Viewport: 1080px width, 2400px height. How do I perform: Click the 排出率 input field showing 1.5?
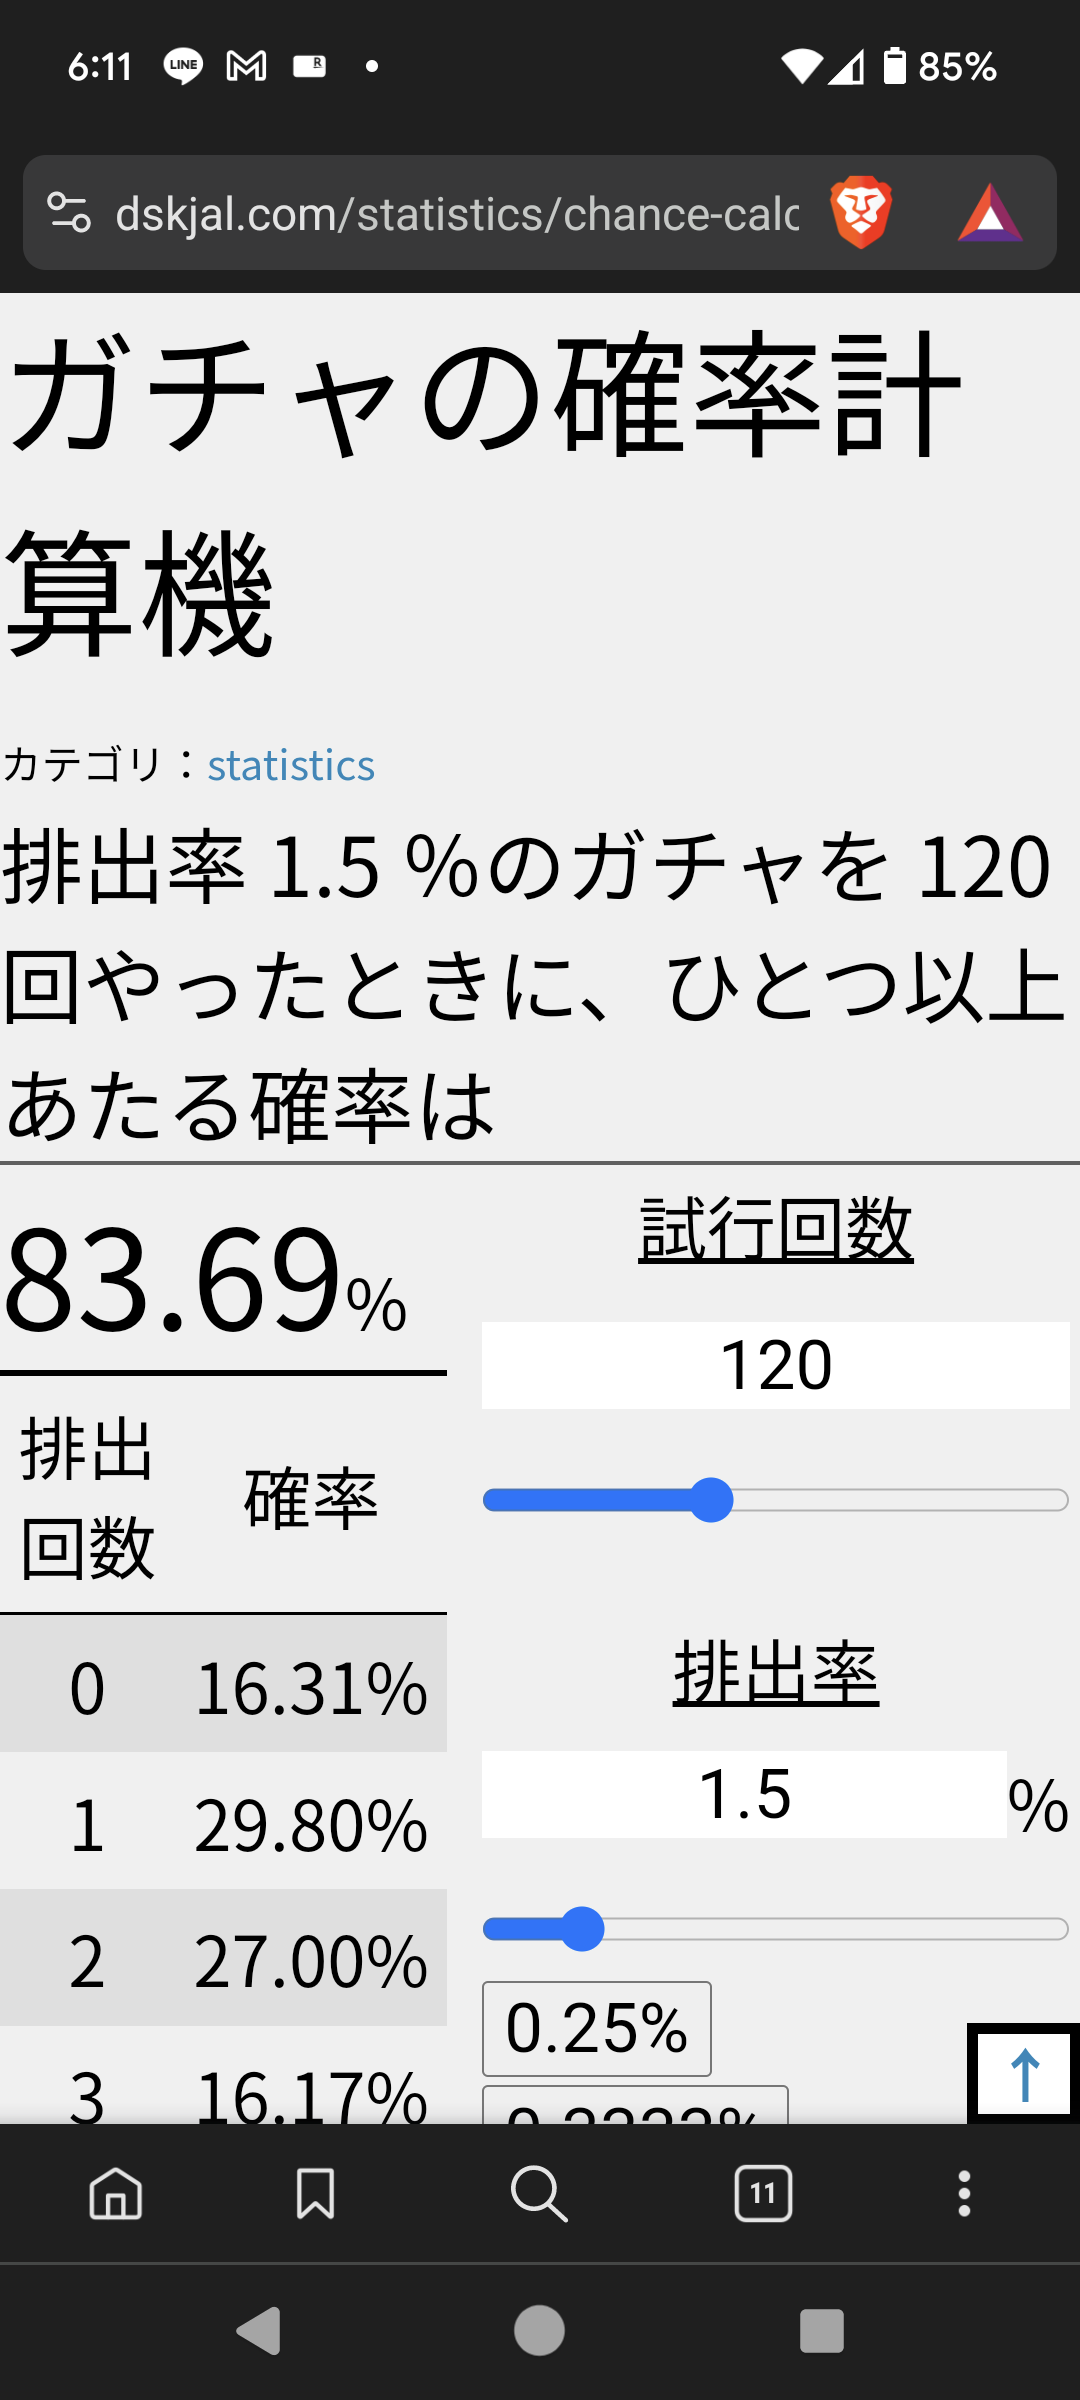(744, 1794)
